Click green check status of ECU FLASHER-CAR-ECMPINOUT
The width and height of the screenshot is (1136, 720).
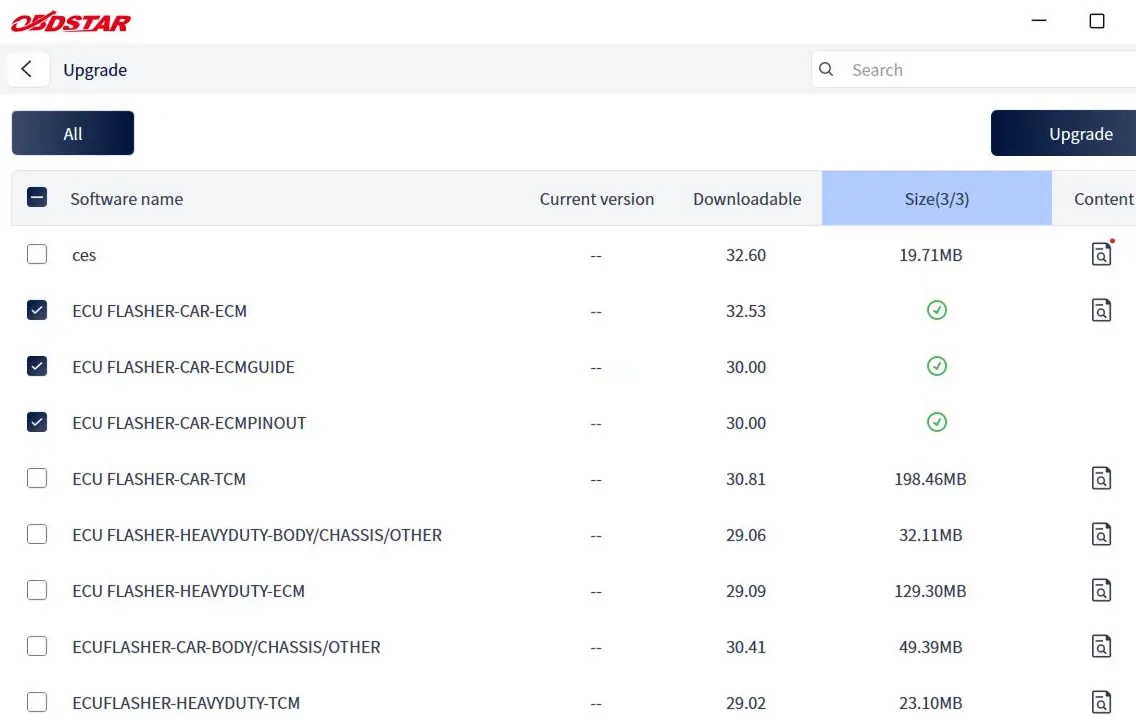937,422
